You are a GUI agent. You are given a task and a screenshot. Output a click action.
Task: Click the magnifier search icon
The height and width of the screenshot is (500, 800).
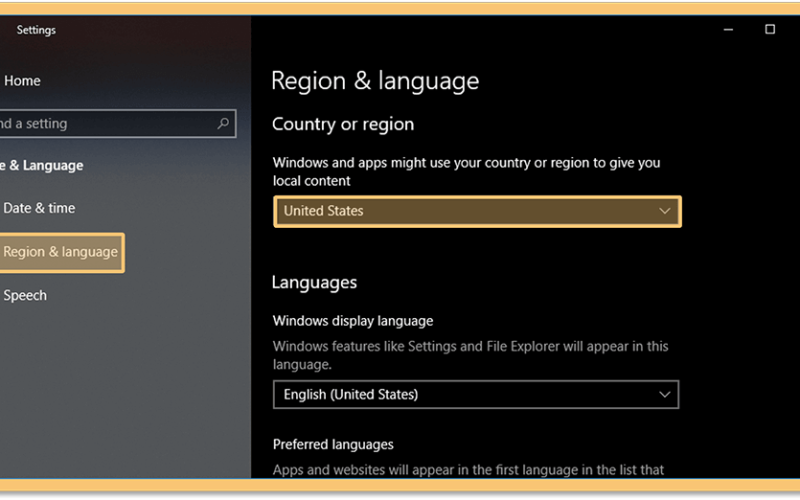(223, 123)
